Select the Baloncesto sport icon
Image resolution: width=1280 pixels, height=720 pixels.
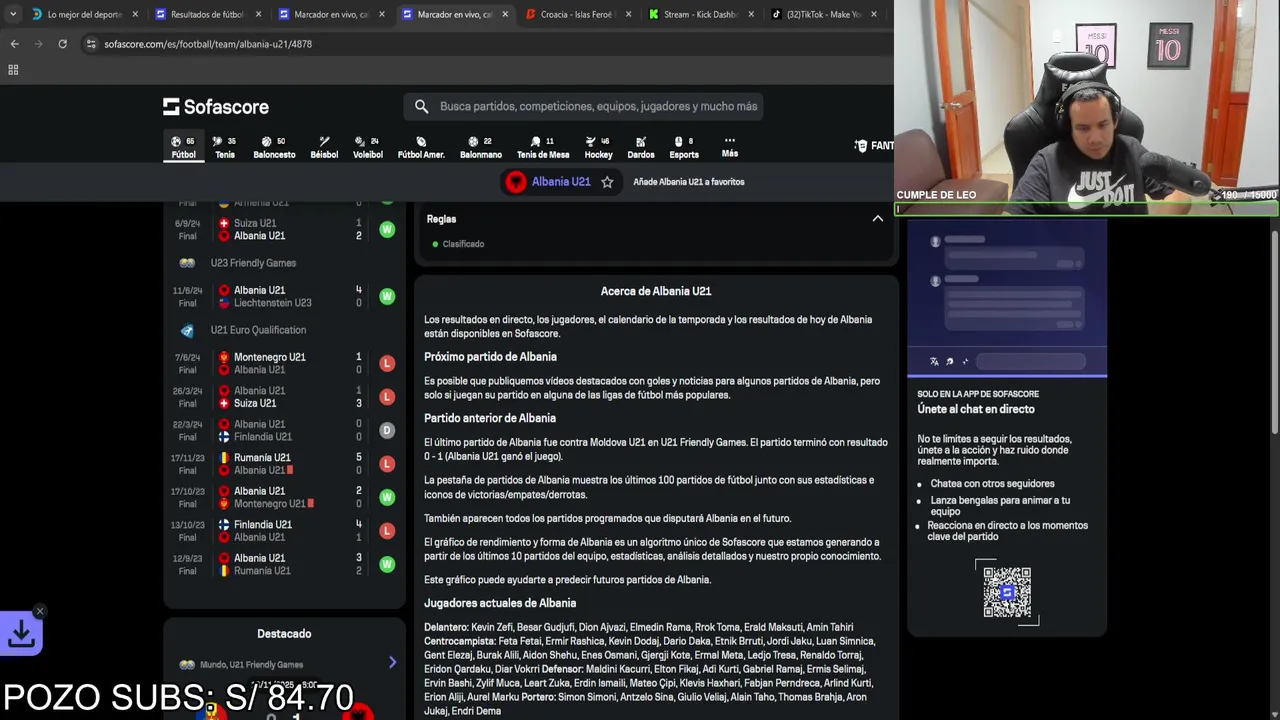tap(274, 147)
